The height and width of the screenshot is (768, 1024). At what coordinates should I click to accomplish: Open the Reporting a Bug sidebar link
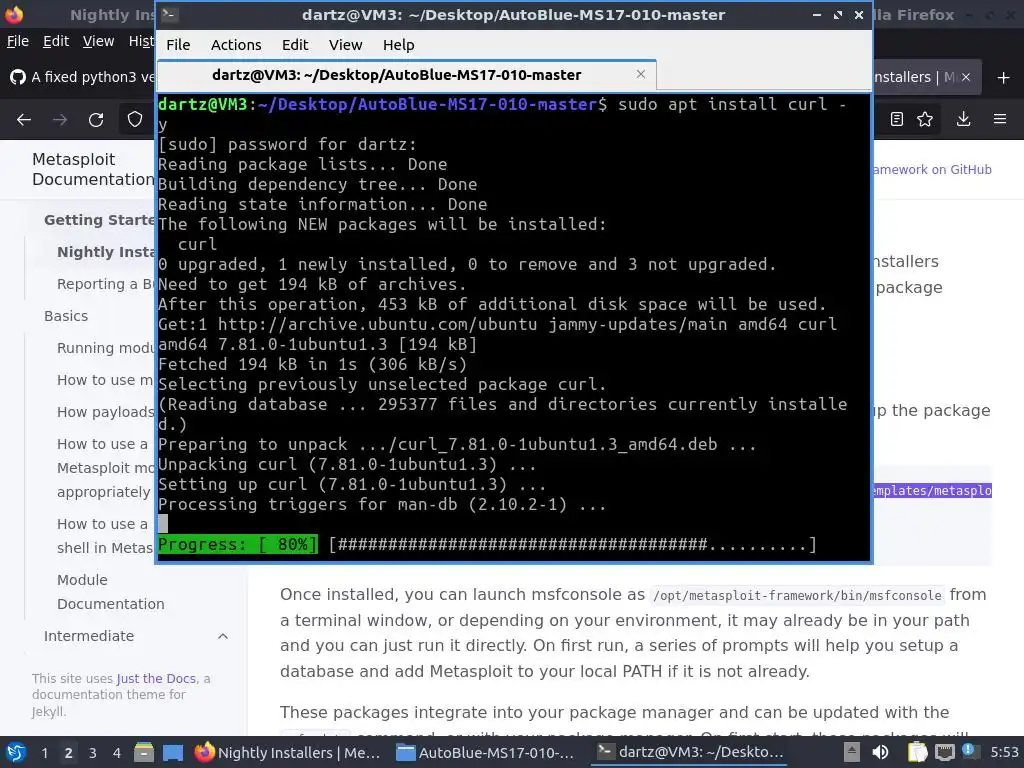(x=106, y=284)
